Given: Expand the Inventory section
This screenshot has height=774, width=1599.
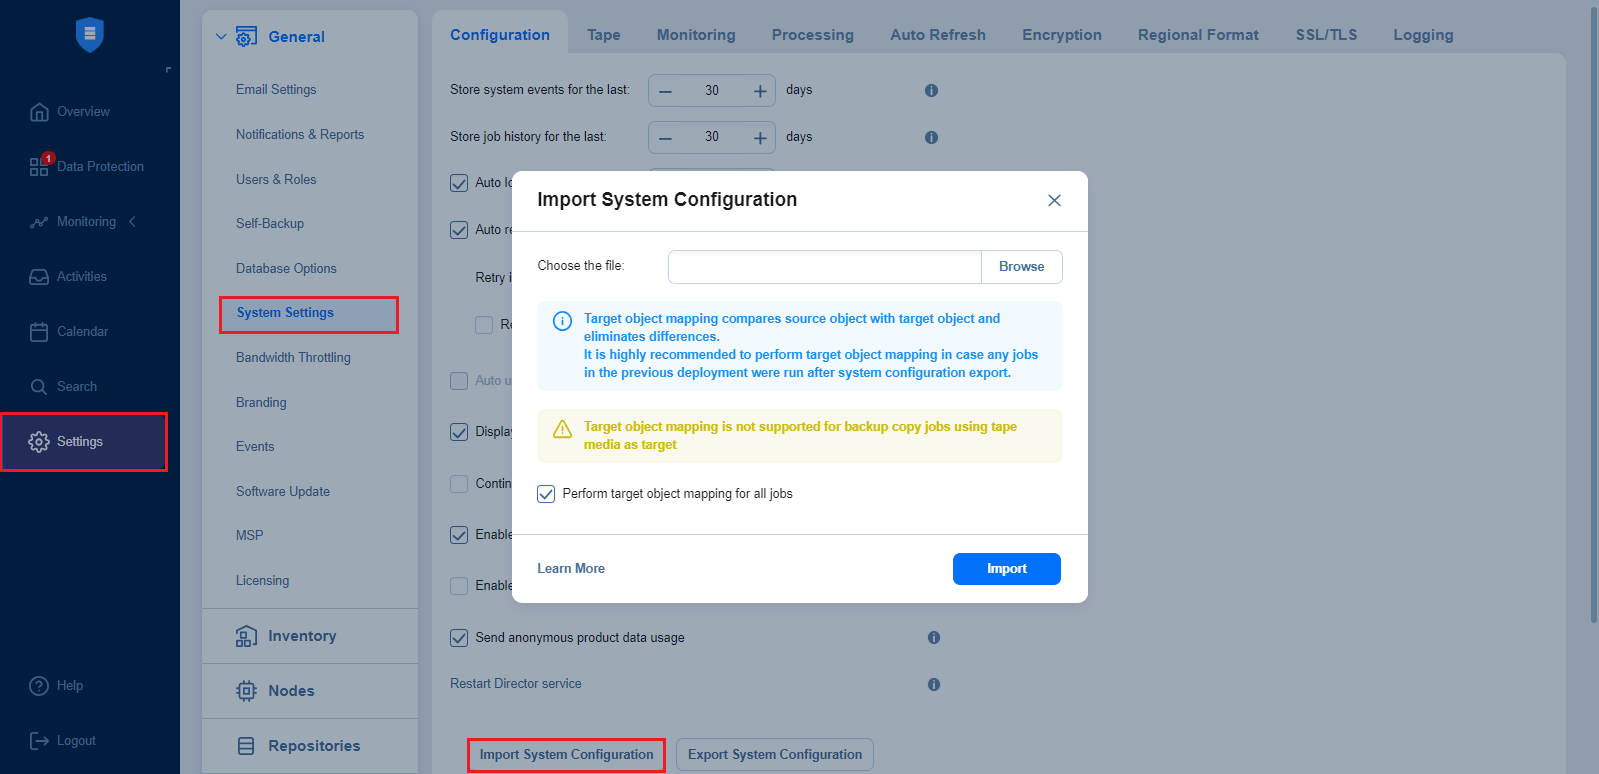Looking at the screenshot, I should pyautogui.click(x=302, y=636).
